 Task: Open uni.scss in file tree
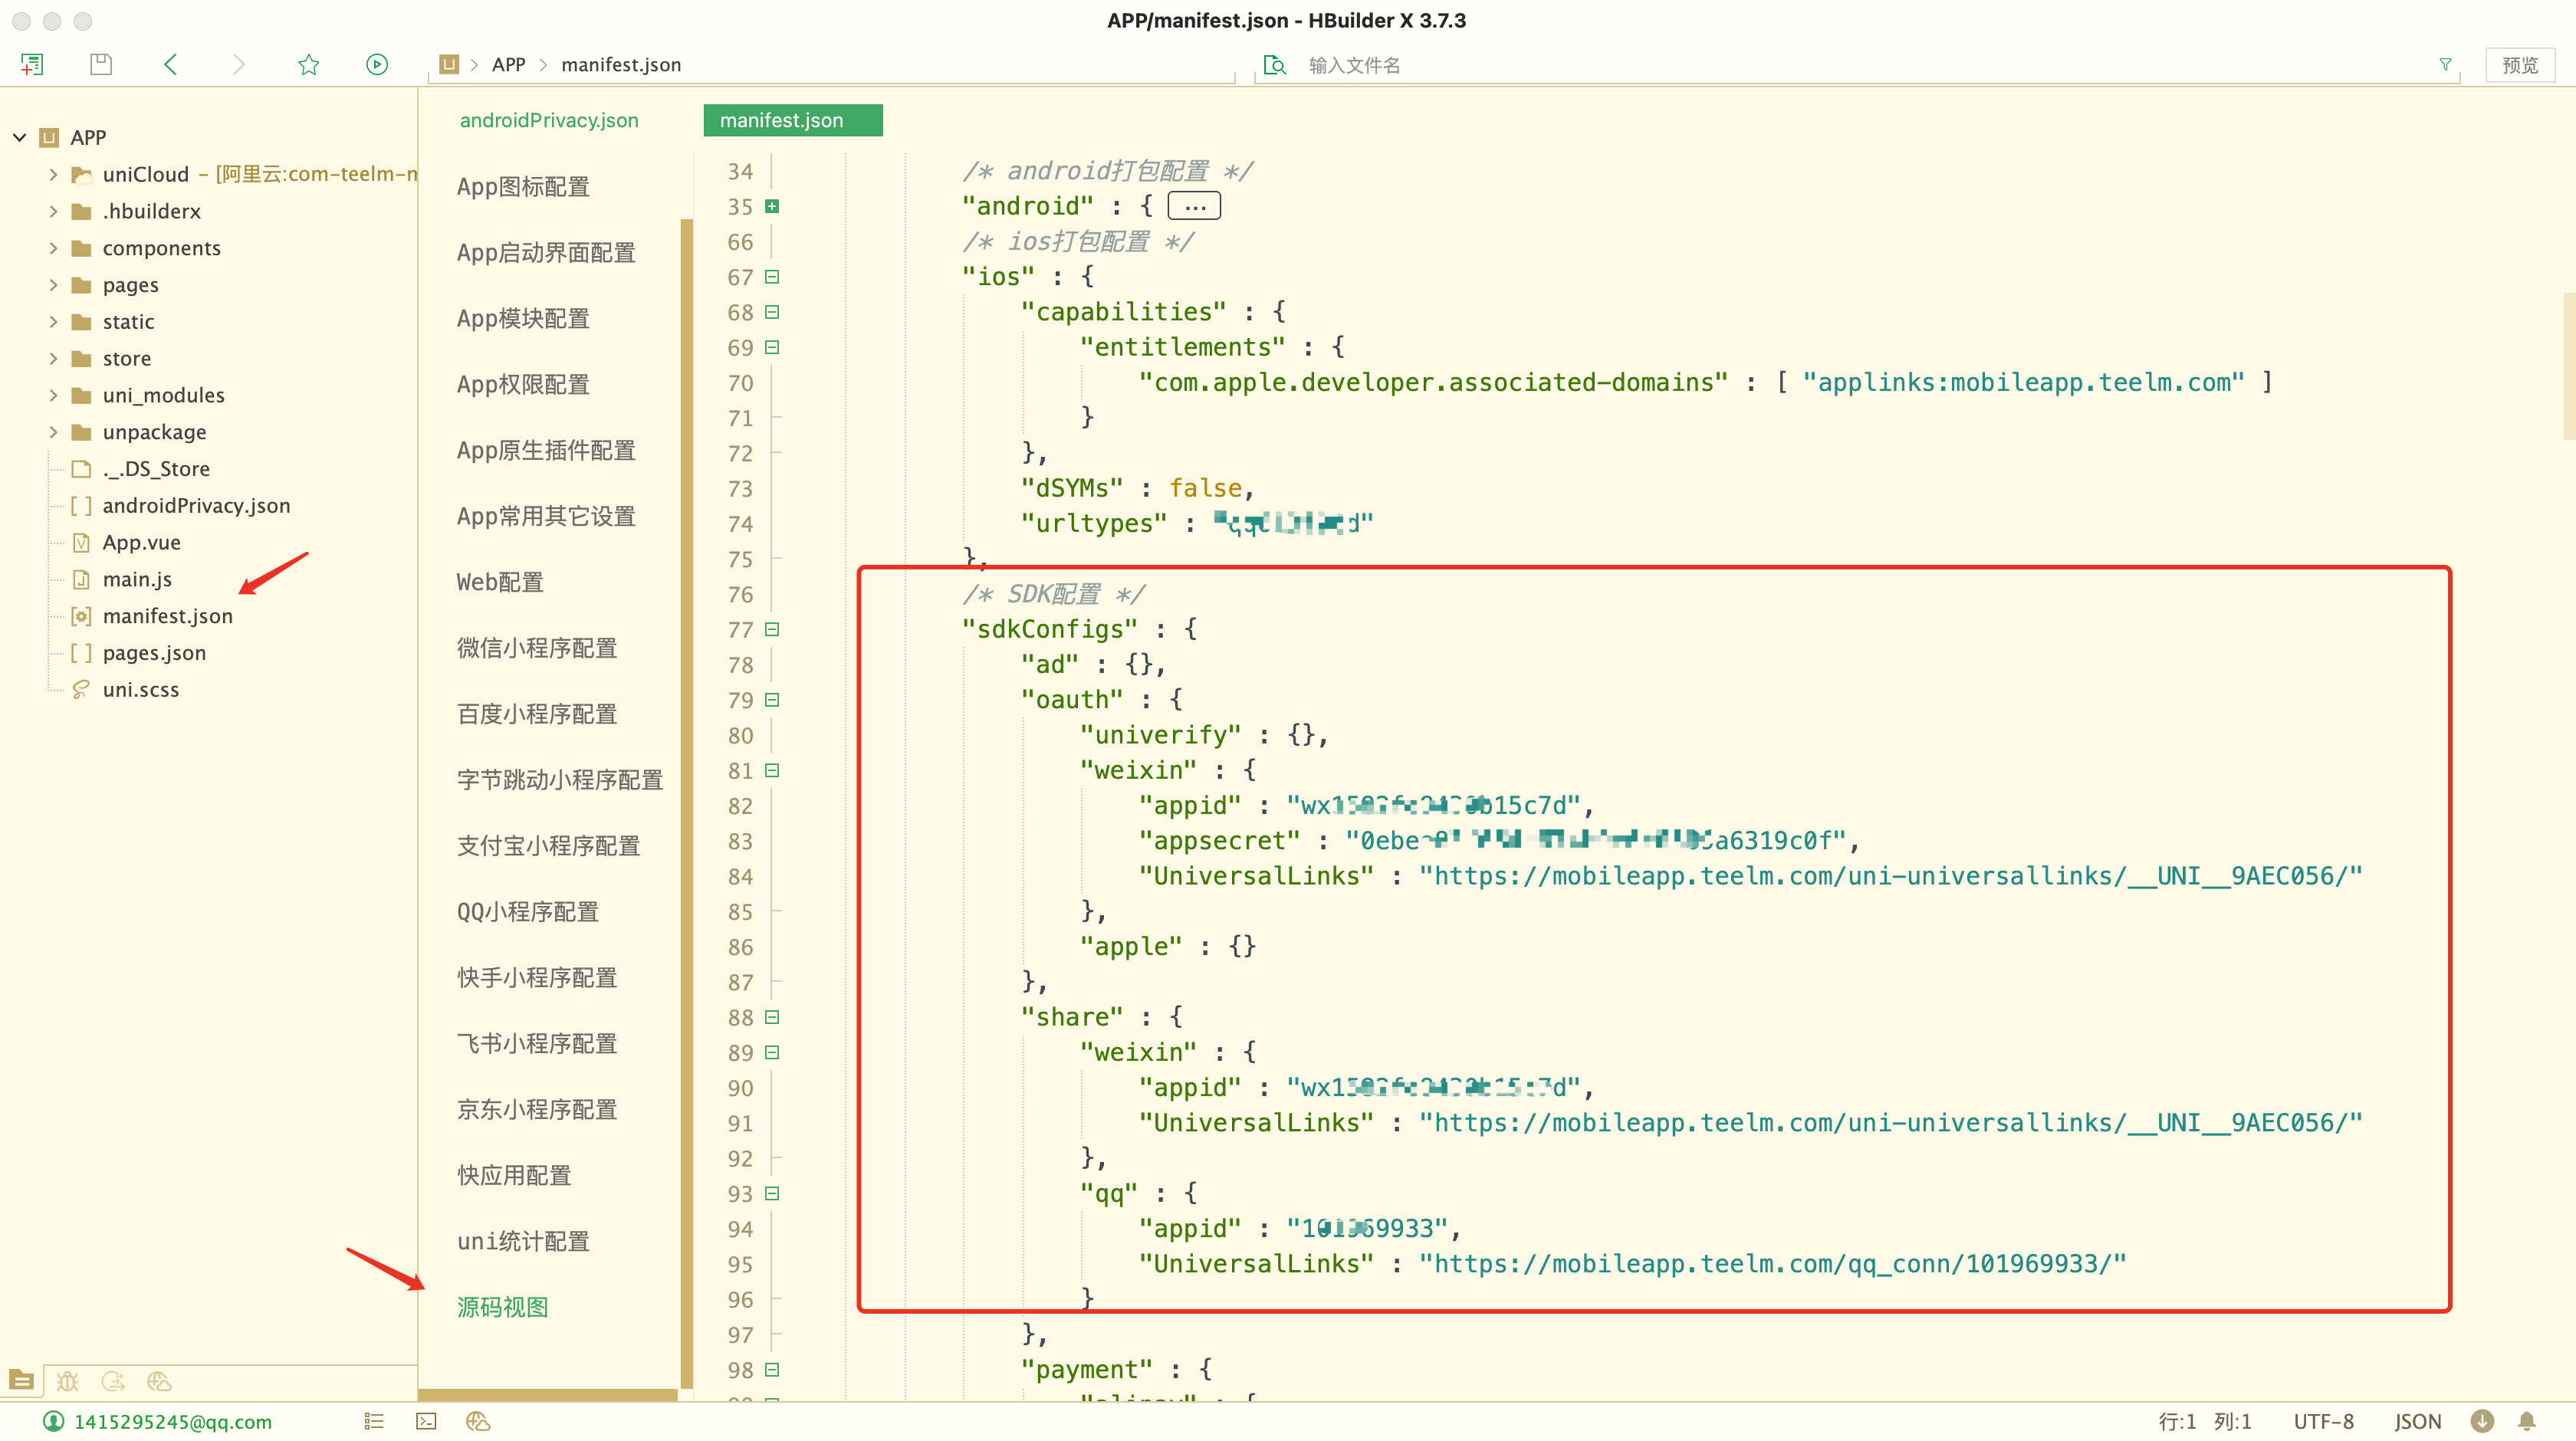pyautogui.click(x=141, y=690)
